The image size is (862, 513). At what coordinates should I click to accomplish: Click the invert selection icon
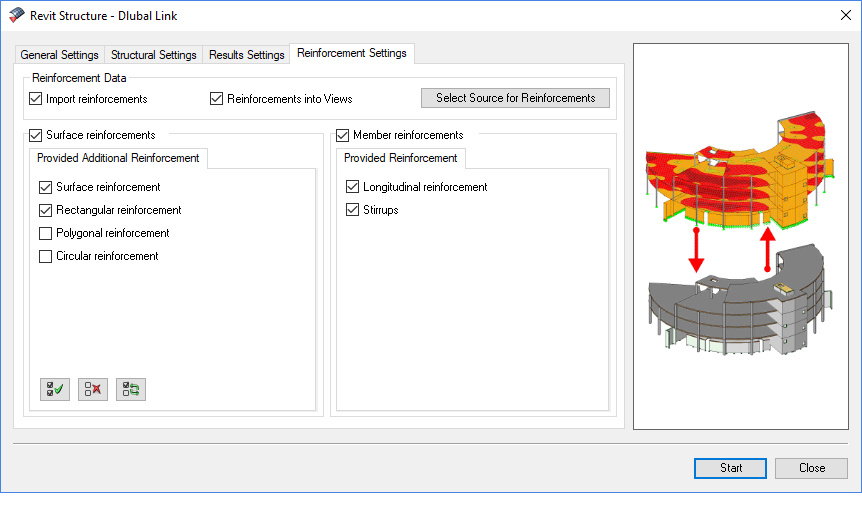131,390
